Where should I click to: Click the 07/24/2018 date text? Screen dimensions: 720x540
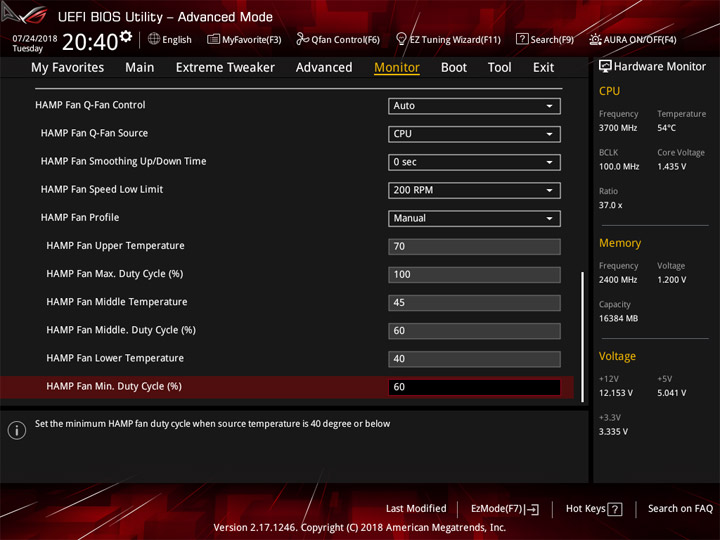34,38
